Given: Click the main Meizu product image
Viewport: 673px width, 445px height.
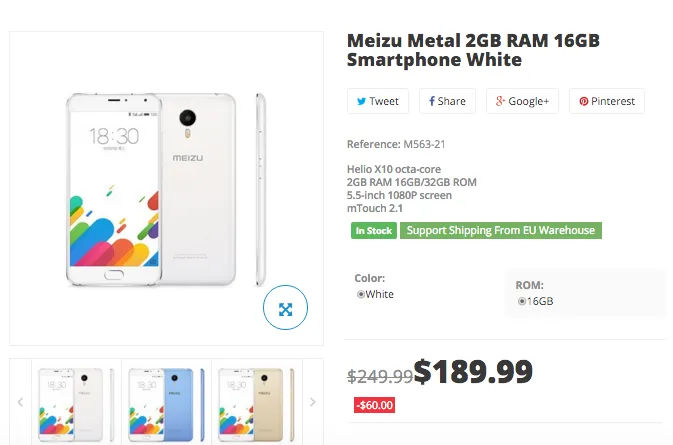Looking at the screenshot, I should 166,187.
